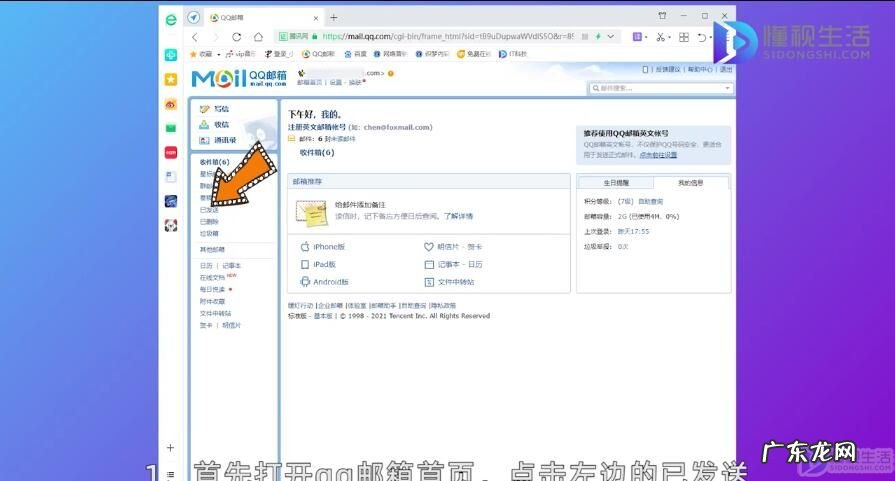
Task: Switch to the 生日提醒 tab
Action: (616, 183)
